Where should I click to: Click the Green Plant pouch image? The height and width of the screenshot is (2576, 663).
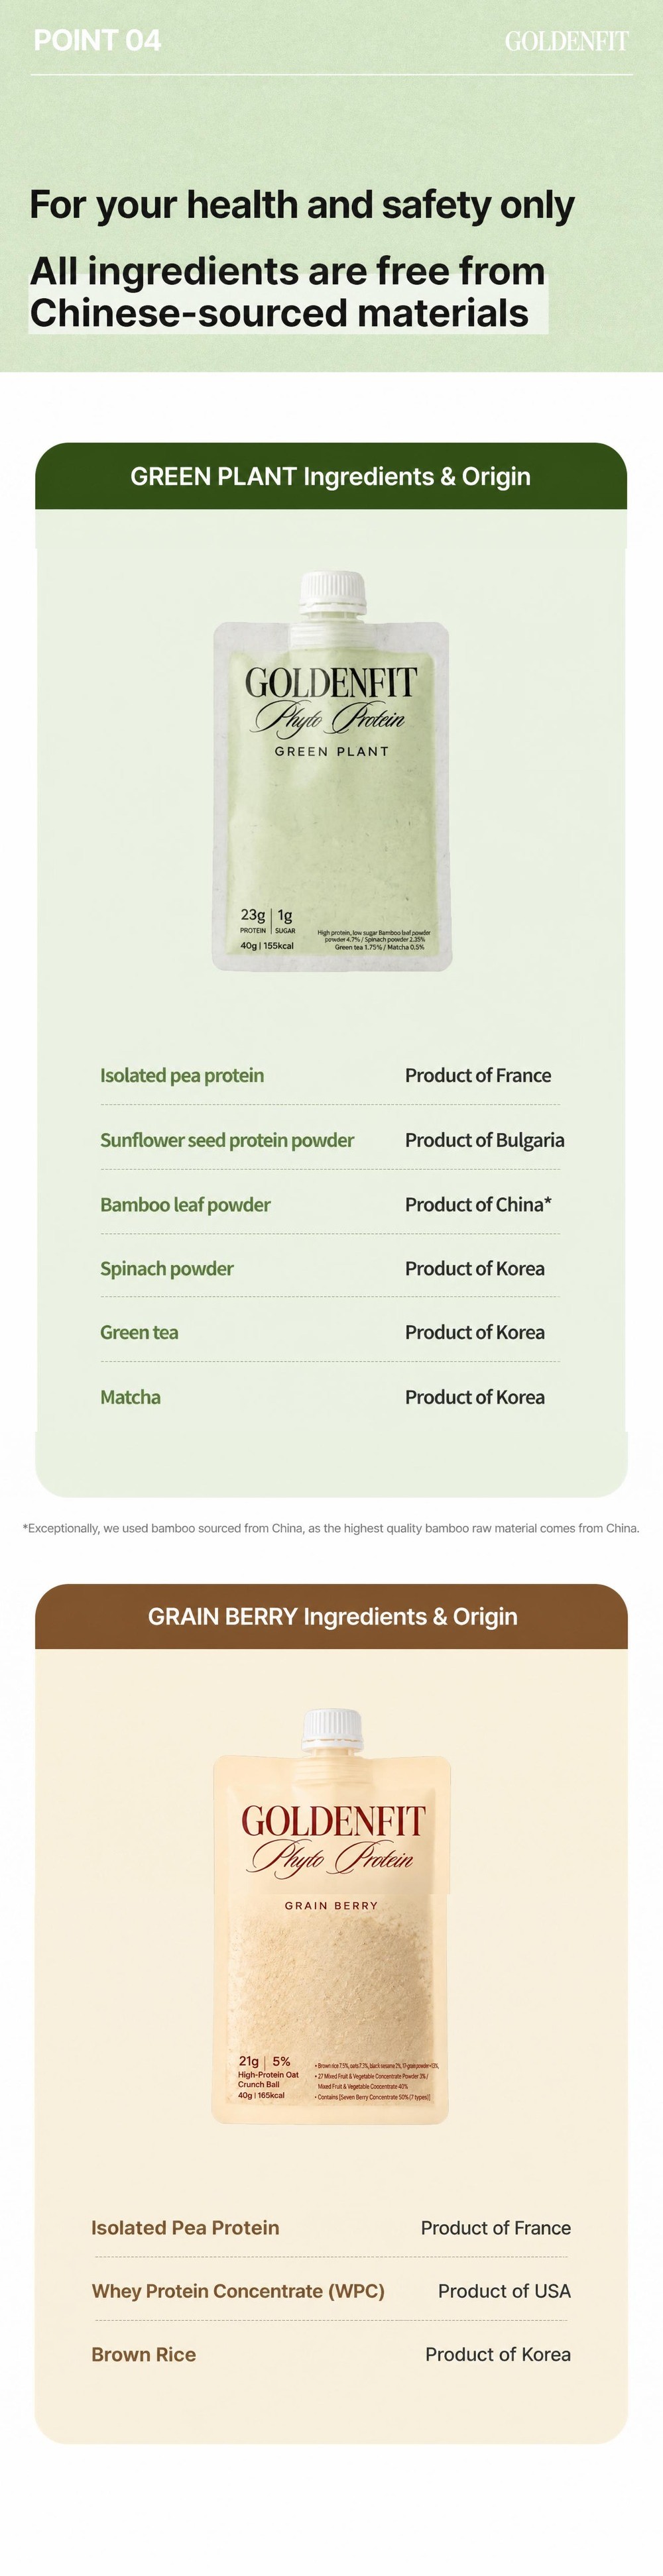click(x=332, y=770)
